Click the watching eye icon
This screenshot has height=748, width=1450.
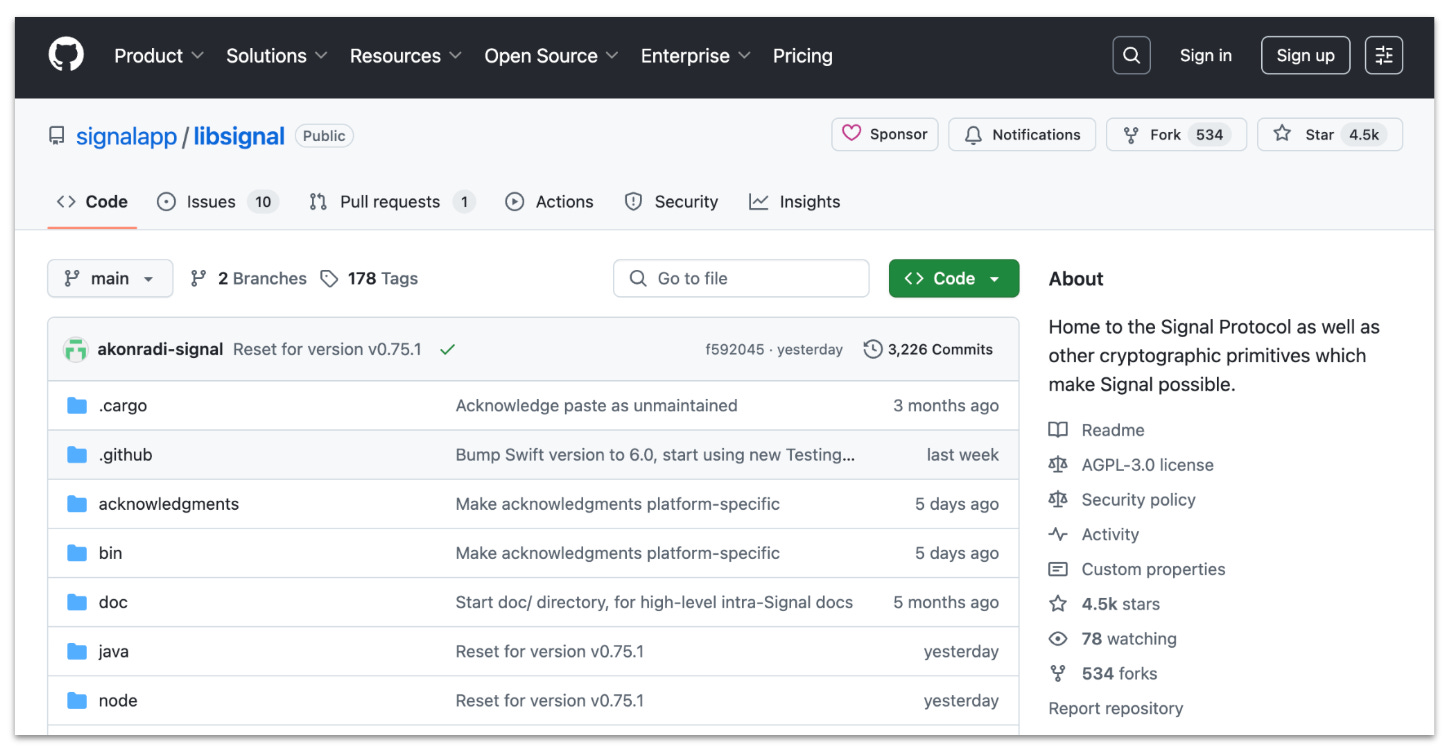tap(1058, 639)
